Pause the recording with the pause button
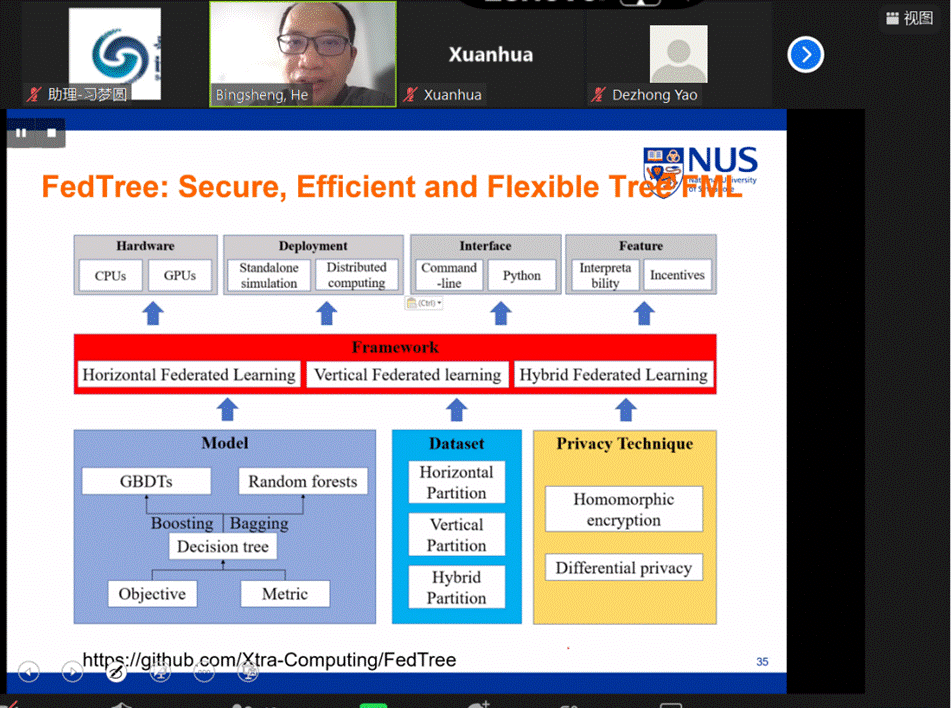This screenshot has width=951, height=708. pyautogui.click(x=21, y=133)
